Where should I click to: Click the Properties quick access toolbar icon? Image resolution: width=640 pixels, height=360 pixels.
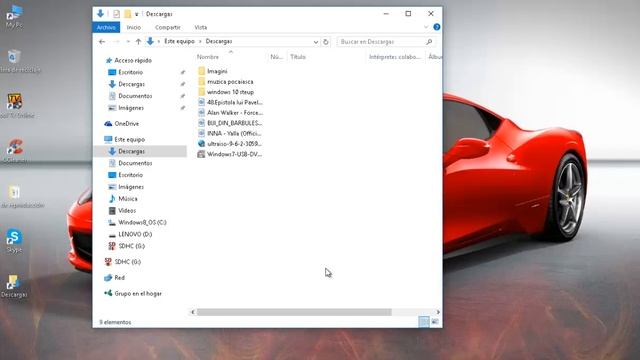click(x=116, y=14)
